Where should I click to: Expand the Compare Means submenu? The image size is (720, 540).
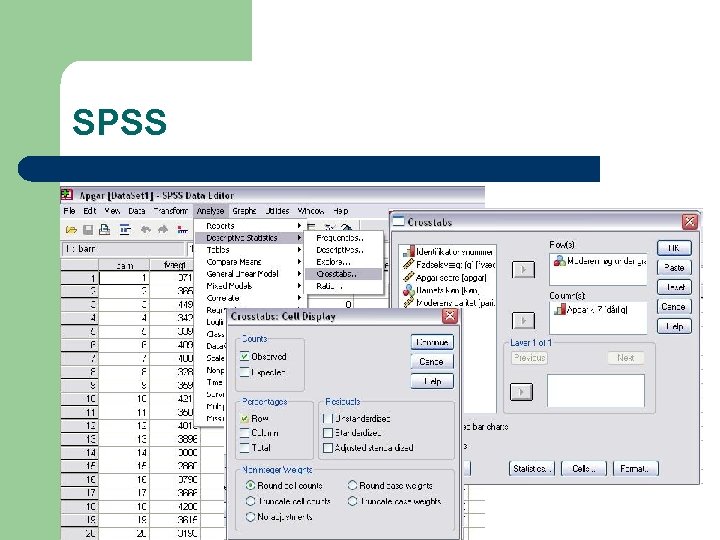coord(249,262)
